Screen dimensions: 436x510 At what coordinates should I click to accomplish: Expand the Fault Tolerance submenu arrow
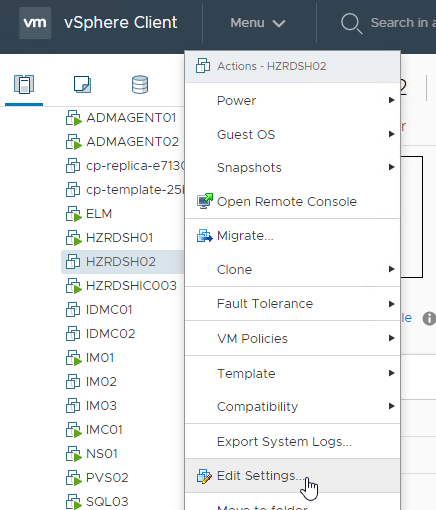[x=392, y=304]
